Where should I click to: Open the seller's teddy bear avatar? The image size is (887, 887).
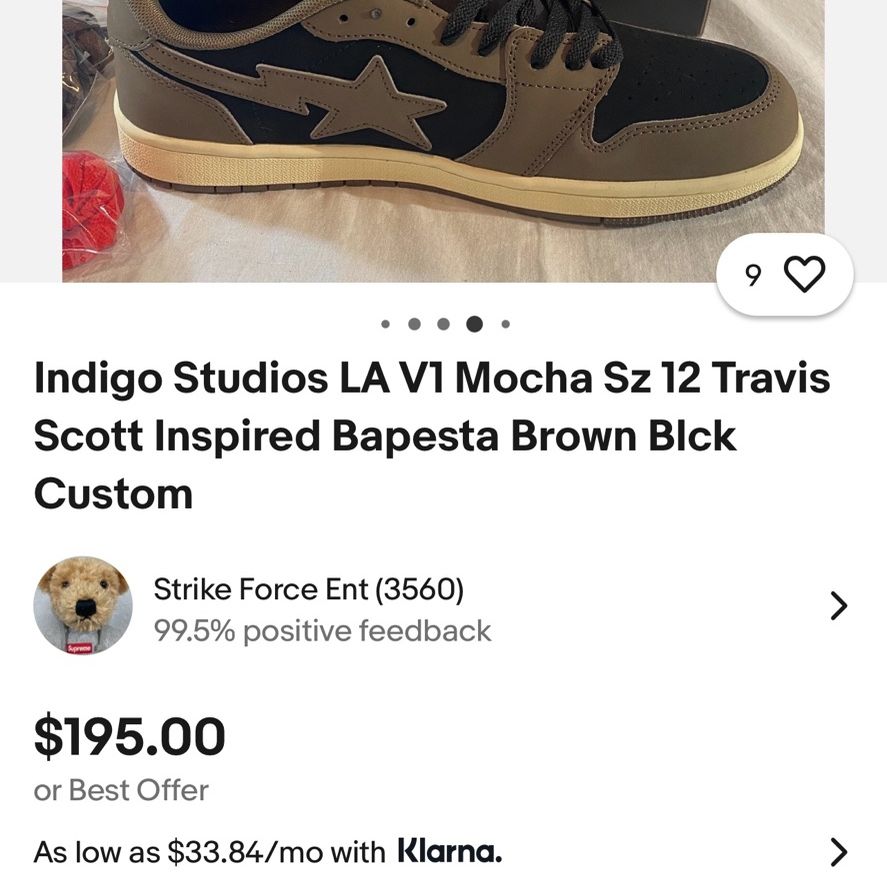[x=83, y=605]
